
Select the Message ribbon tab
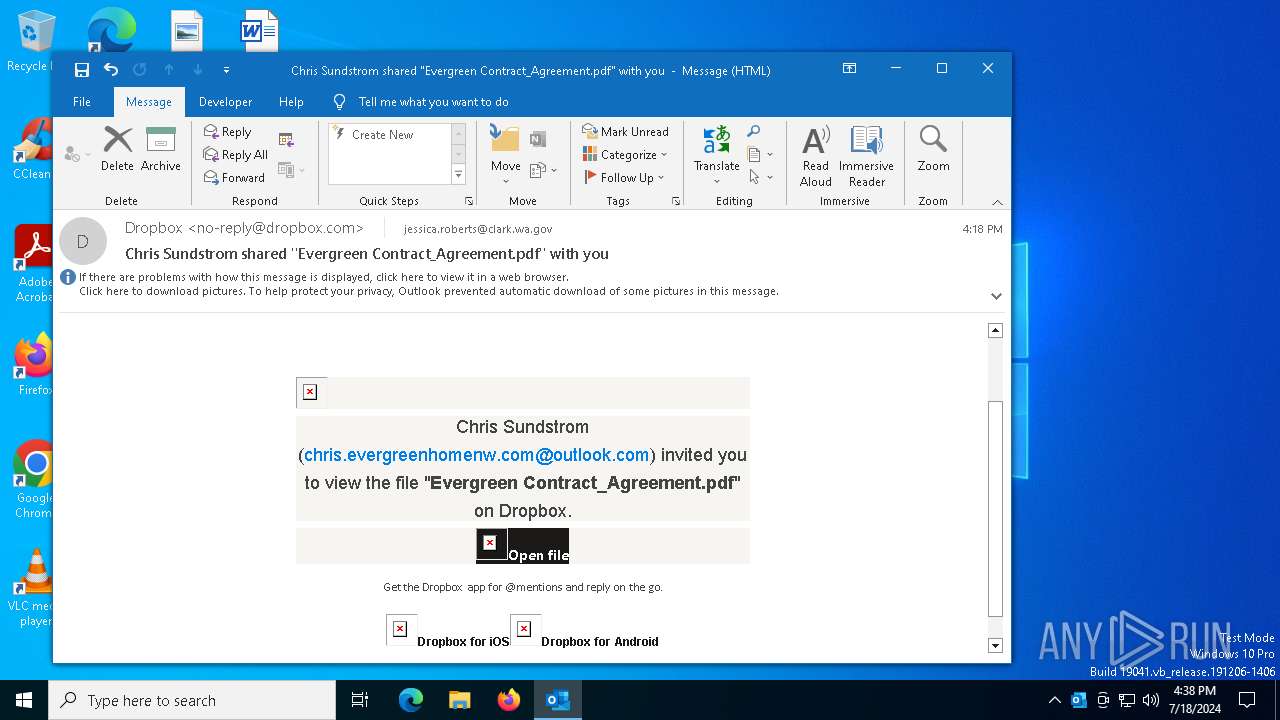(x=149, y=102)
